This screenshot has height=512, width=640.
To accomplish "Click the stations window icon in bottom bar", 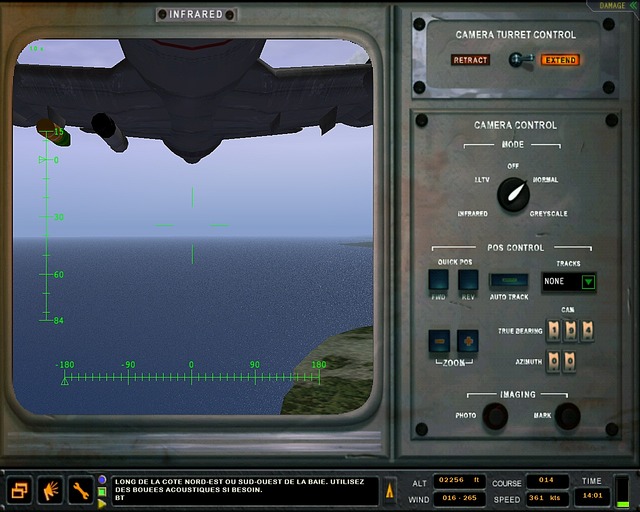I will pyautogui.click(x=20, y=490).
